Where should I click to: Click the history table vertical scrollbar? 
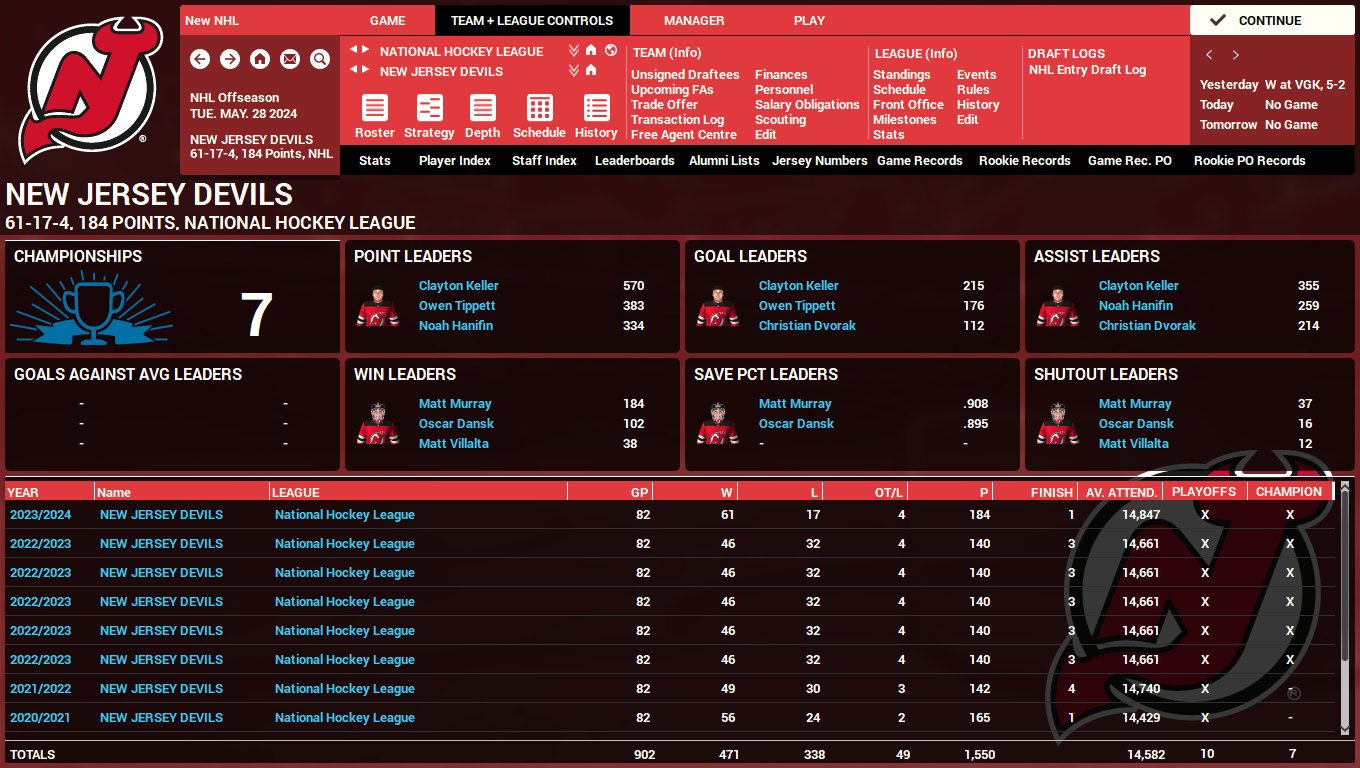1345,610
